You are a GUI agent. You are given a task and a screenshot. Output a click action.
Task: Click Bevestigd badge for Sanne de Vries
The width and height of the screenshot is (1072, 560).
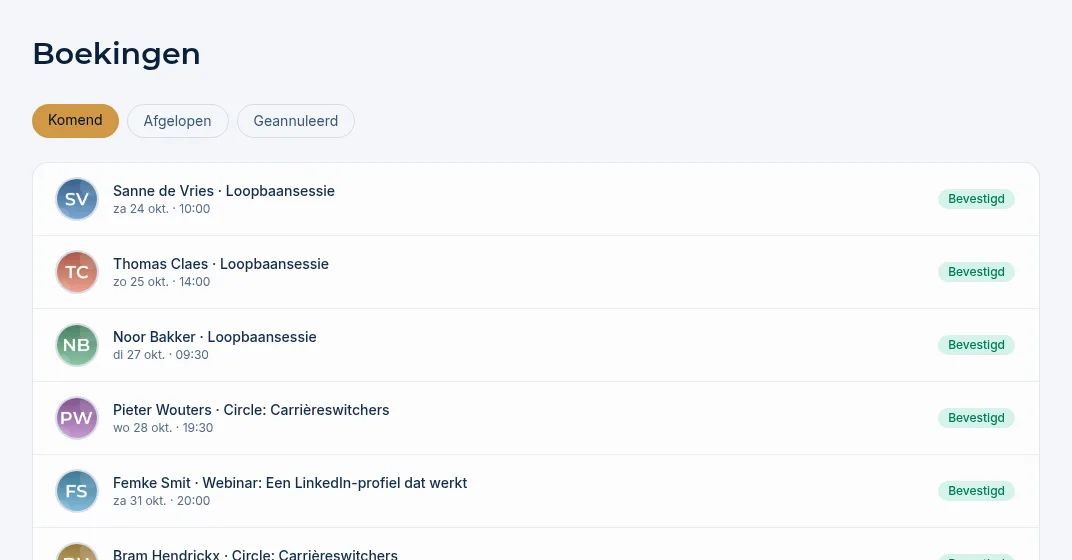(x=976, y=199)
